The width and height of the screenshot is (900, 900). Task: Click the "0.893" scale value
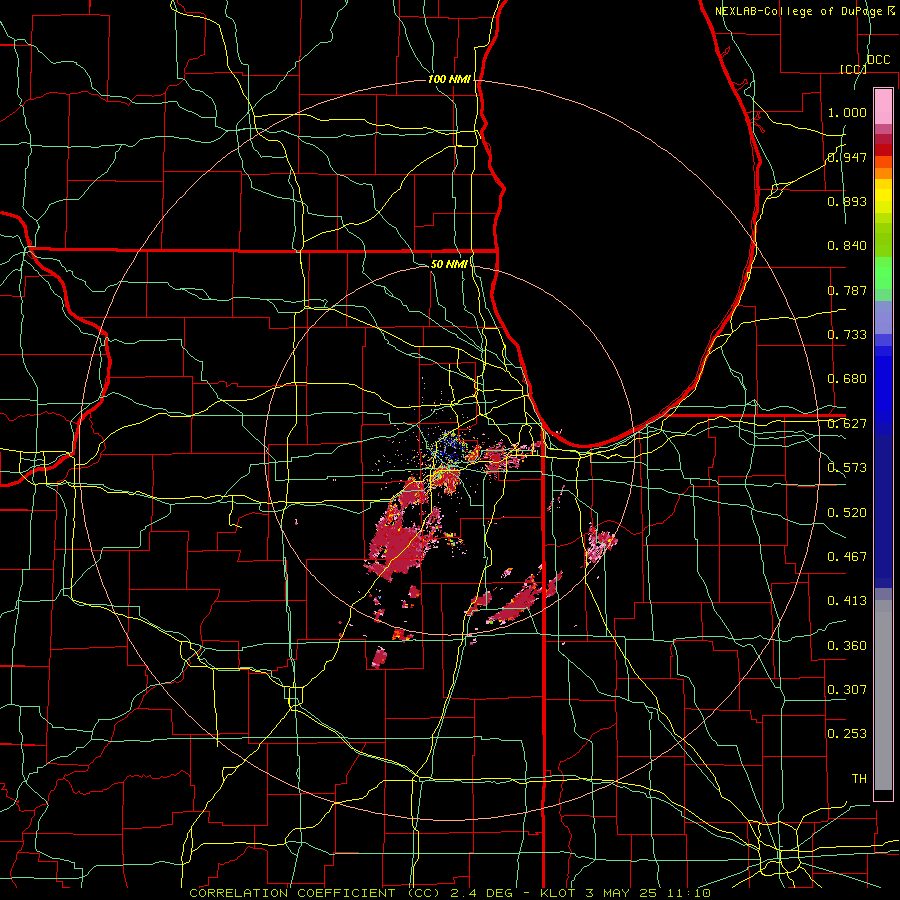[847, 201]
